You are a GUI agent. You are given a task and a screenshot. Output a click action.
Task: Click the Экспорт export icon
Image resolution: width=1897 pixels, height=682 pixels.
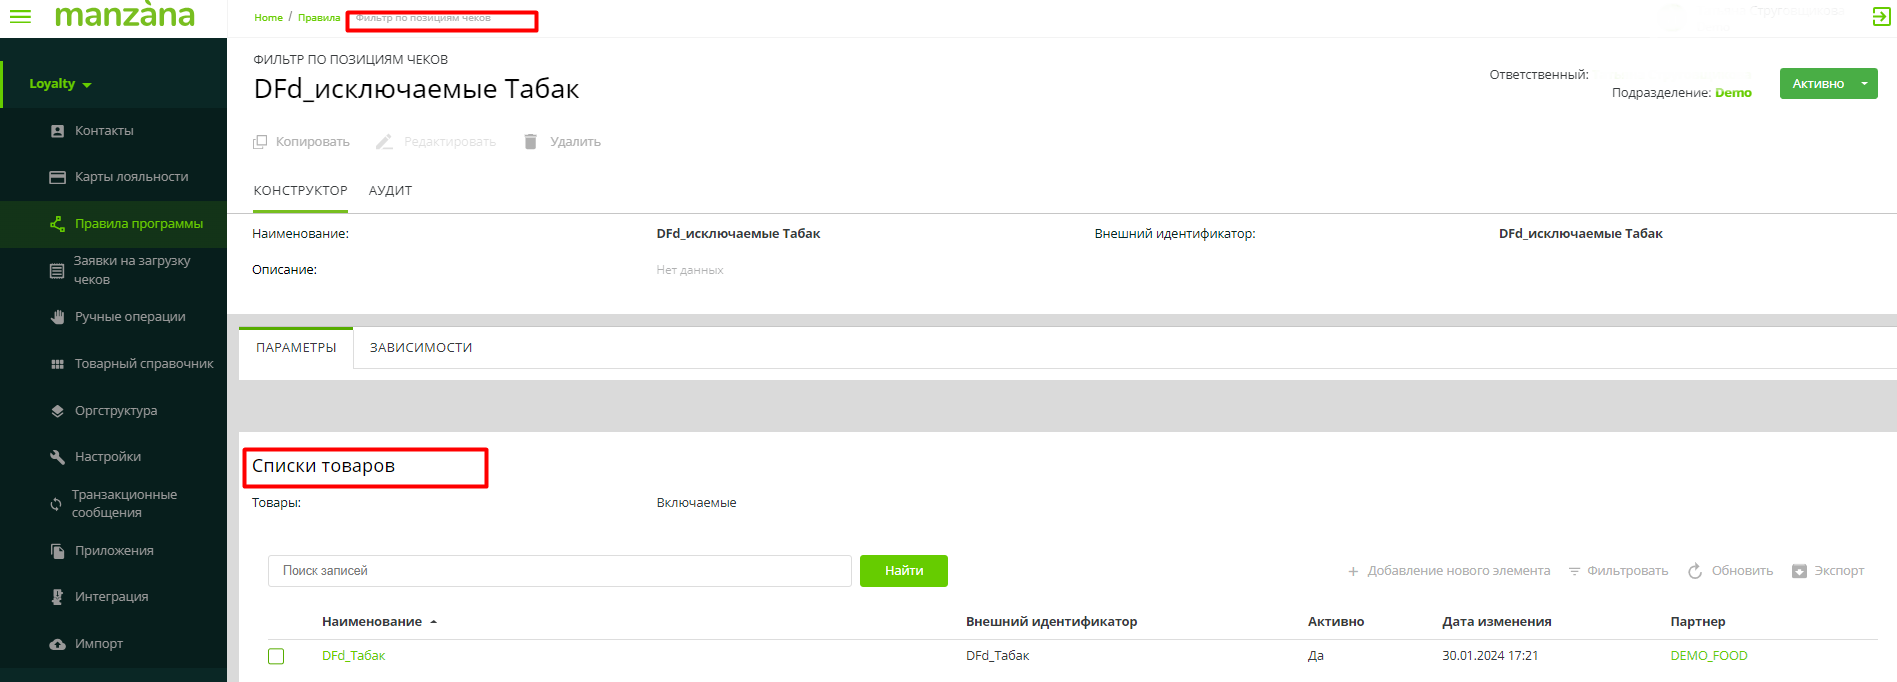tap(1799, 571)
